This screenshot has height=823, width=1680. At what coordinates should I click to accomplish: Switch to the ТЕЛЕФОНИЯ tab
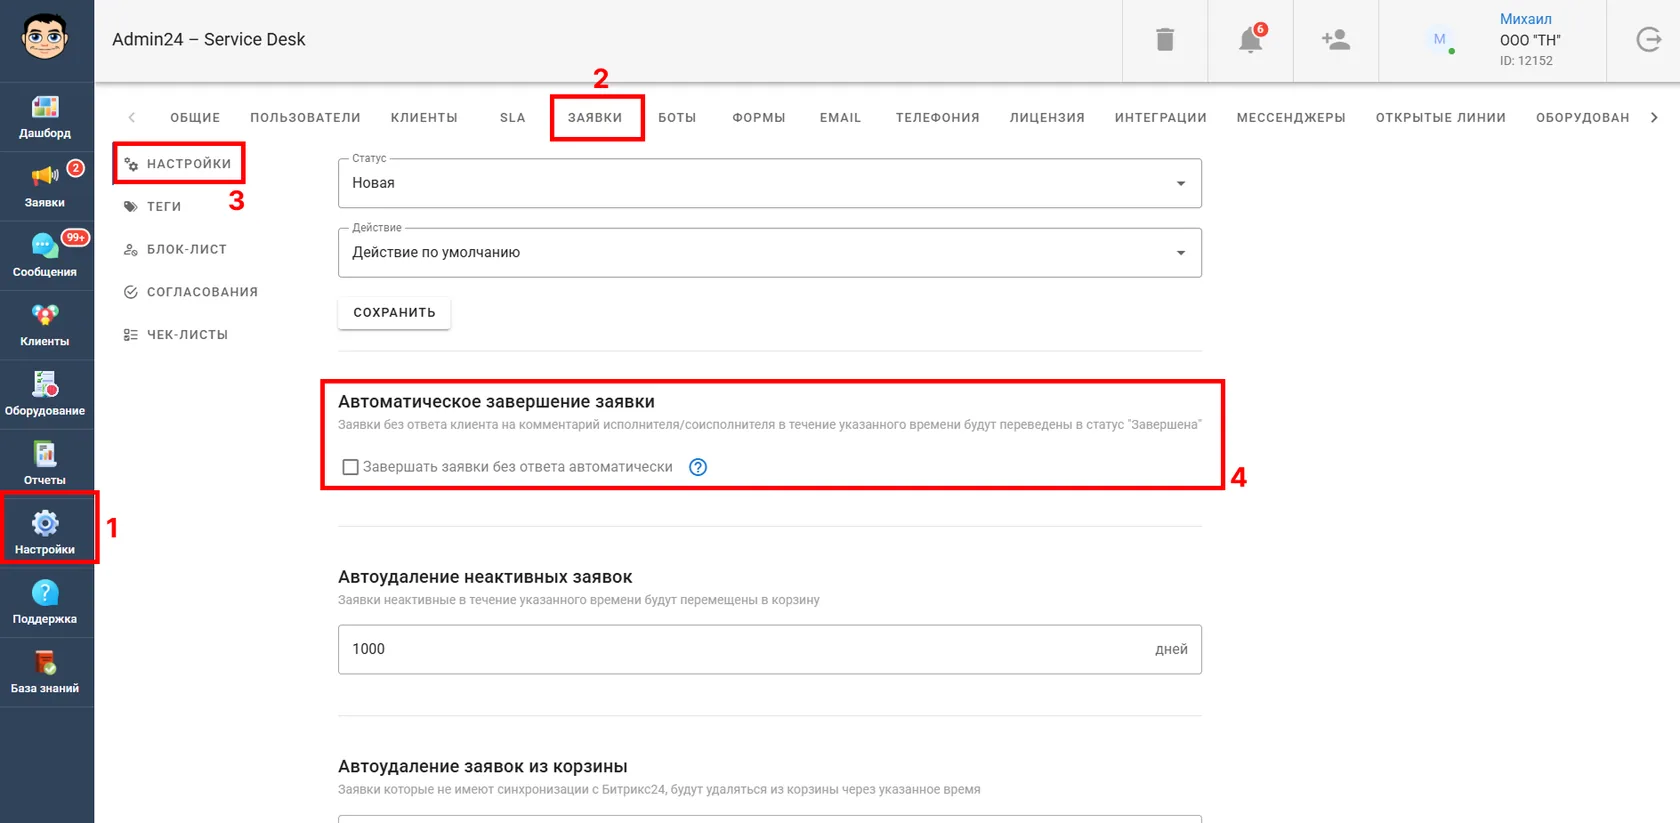(937, 118)
